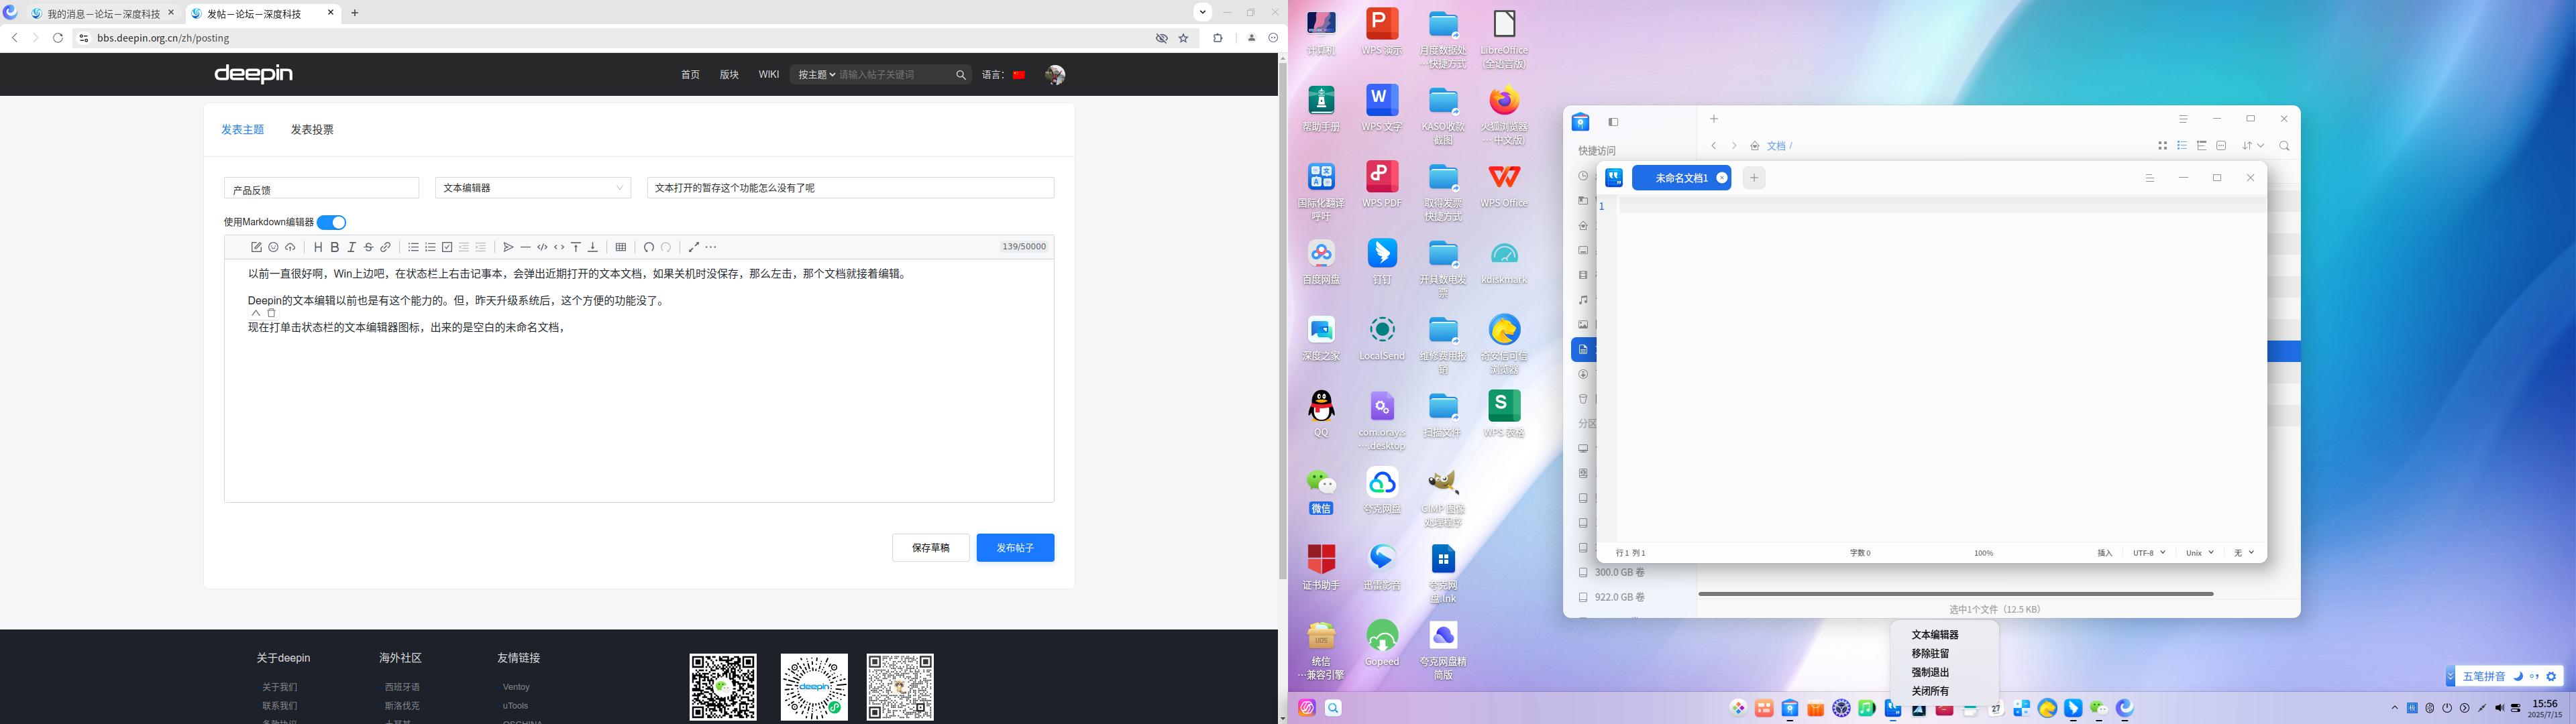Choose 关闭所有 in the dock context menu
Screen dimensions: 2576x724
coord(1930,691)
